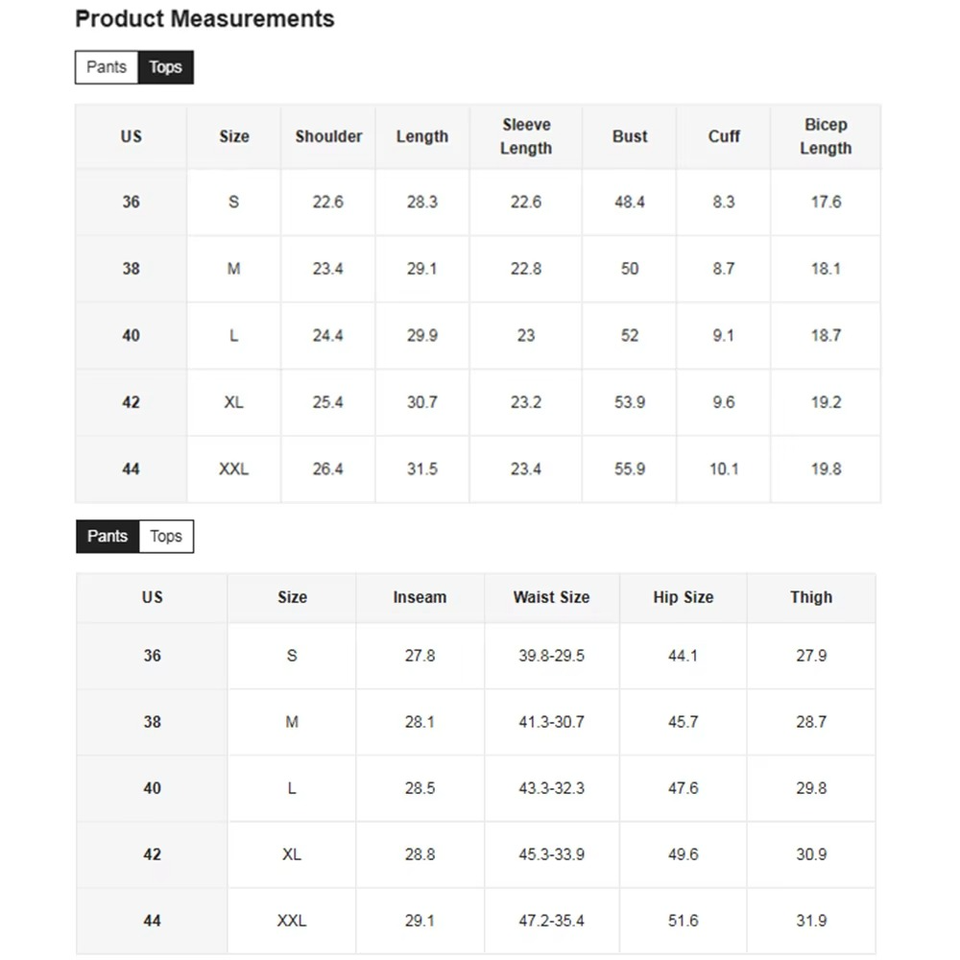Click the Hip Size column header
Viewport: 960px width, 960px height.
coord(683,597)
